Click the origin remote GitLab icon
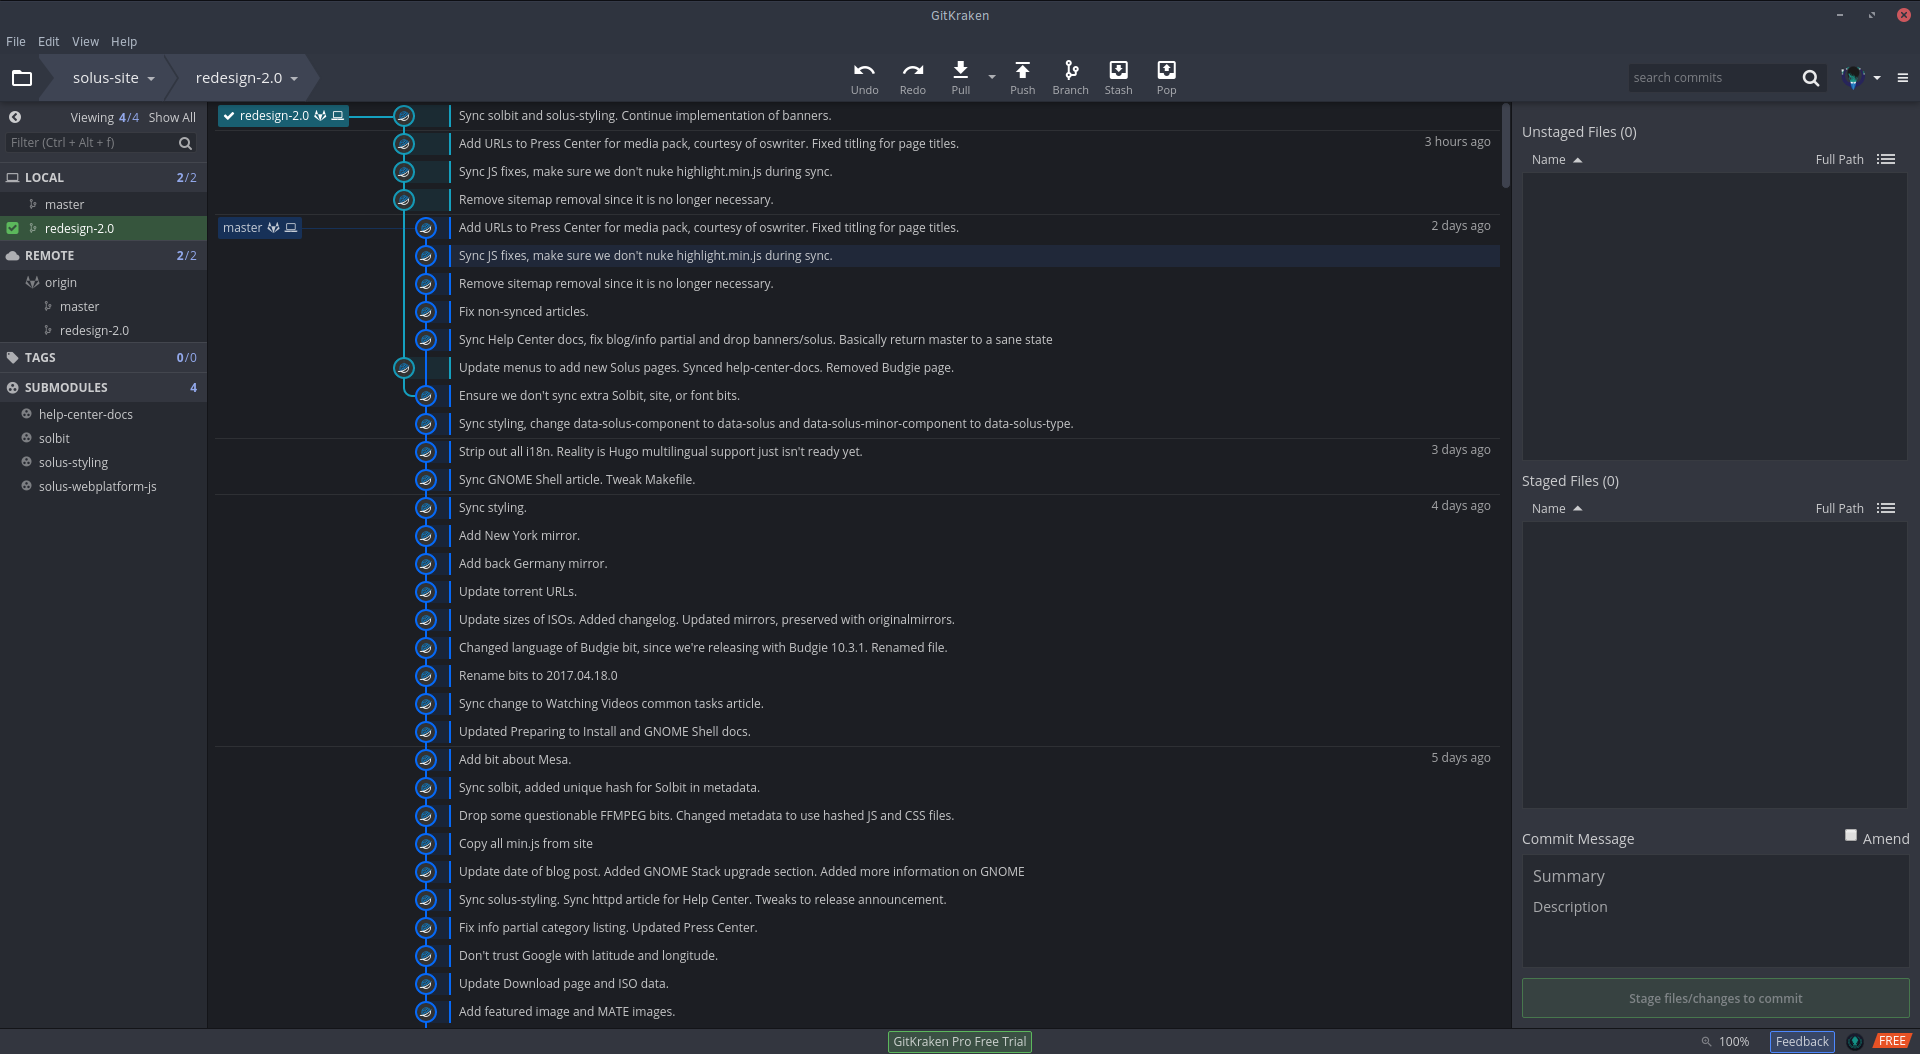The image size is (1920, 1054). (33, 282)
